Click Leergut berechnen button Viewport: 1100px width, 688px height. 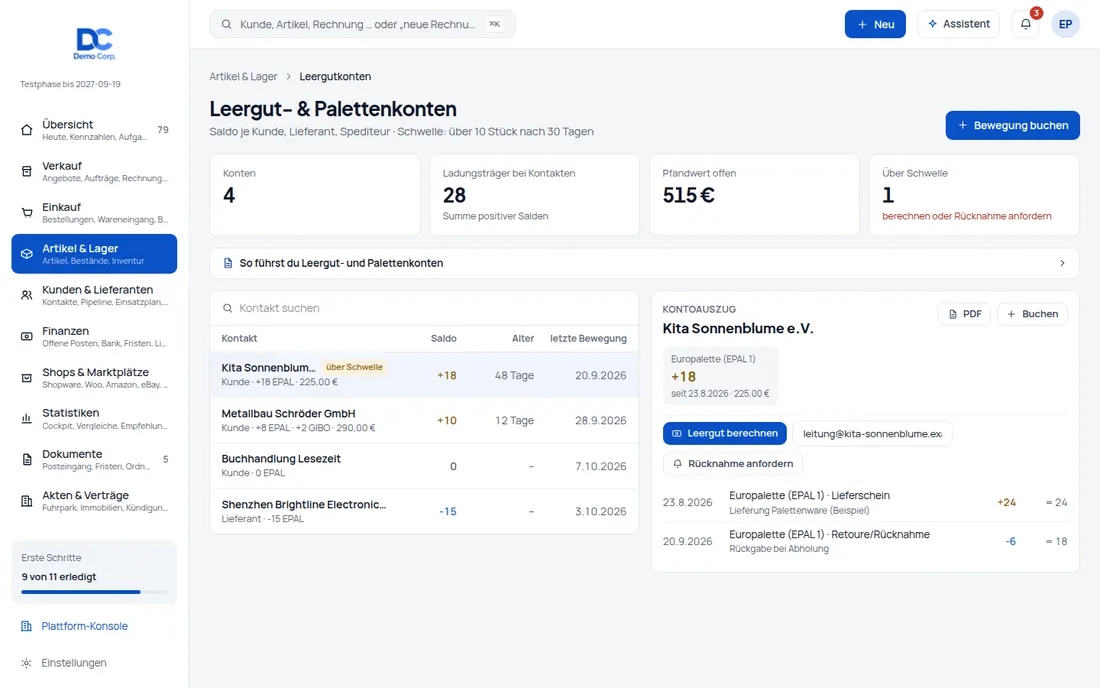[725, 433]
